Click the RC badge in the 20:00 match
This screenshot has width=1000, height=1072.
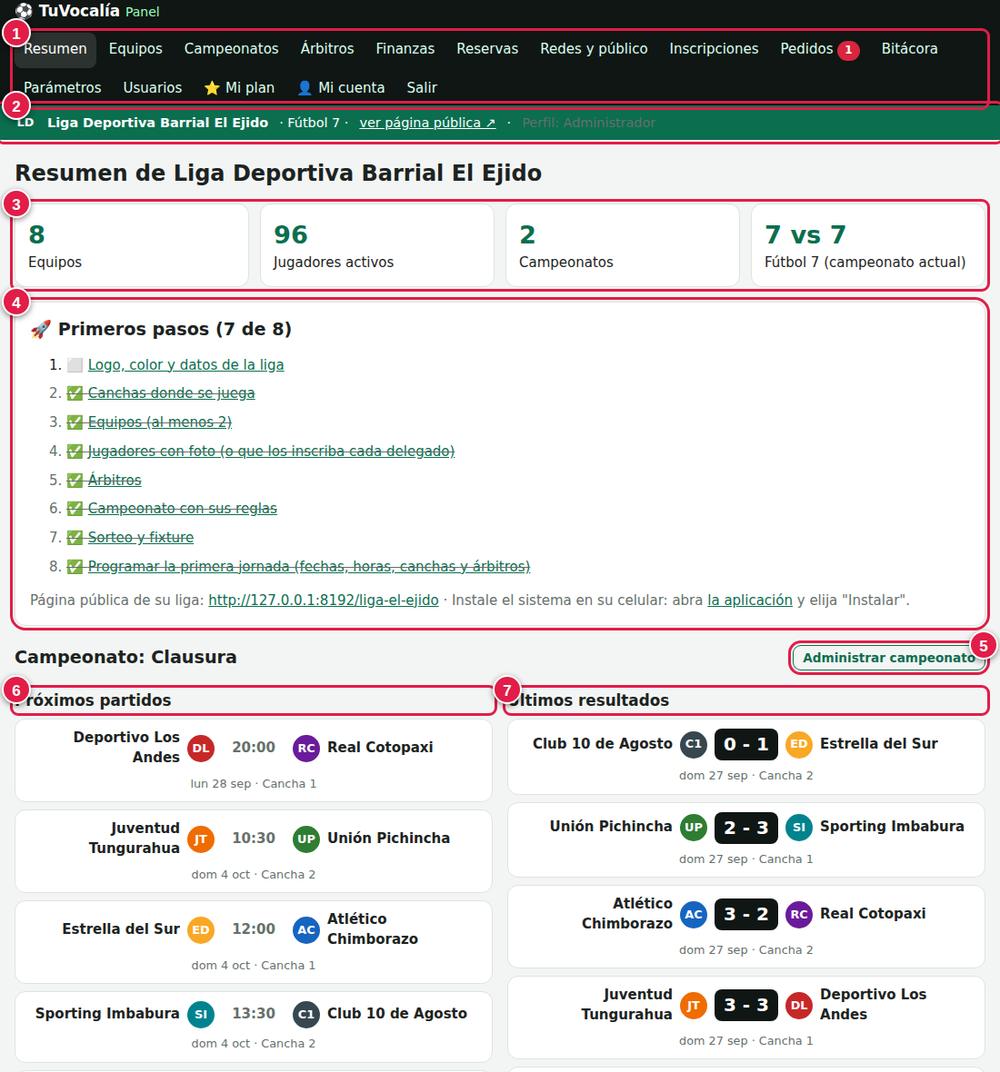coord(306,748)
